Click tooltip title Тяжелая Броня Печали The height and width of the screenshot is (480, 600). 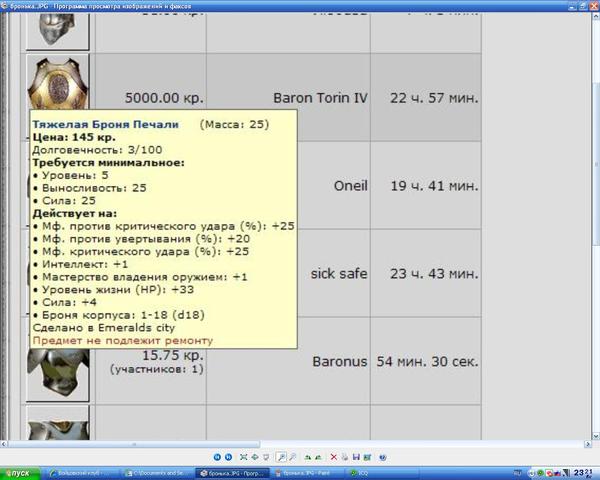click(106, 124)
